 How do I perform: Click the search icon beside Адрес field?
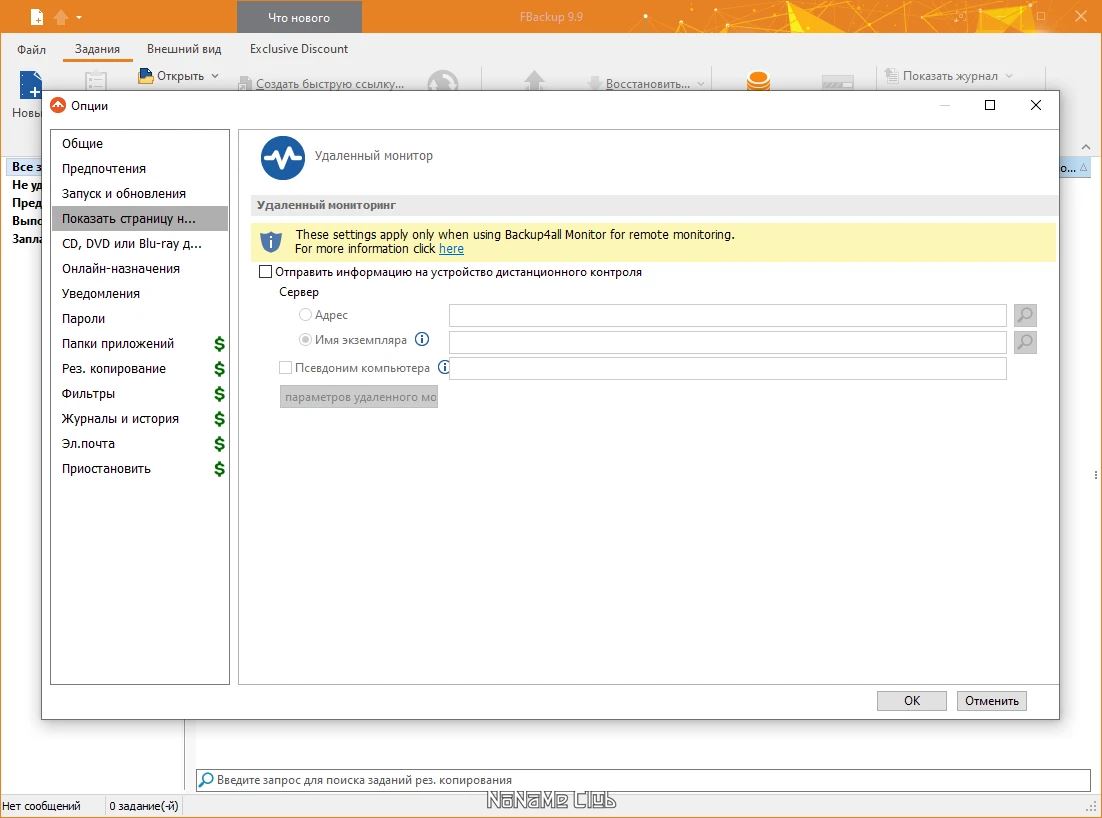click(x=1025, y=315)
